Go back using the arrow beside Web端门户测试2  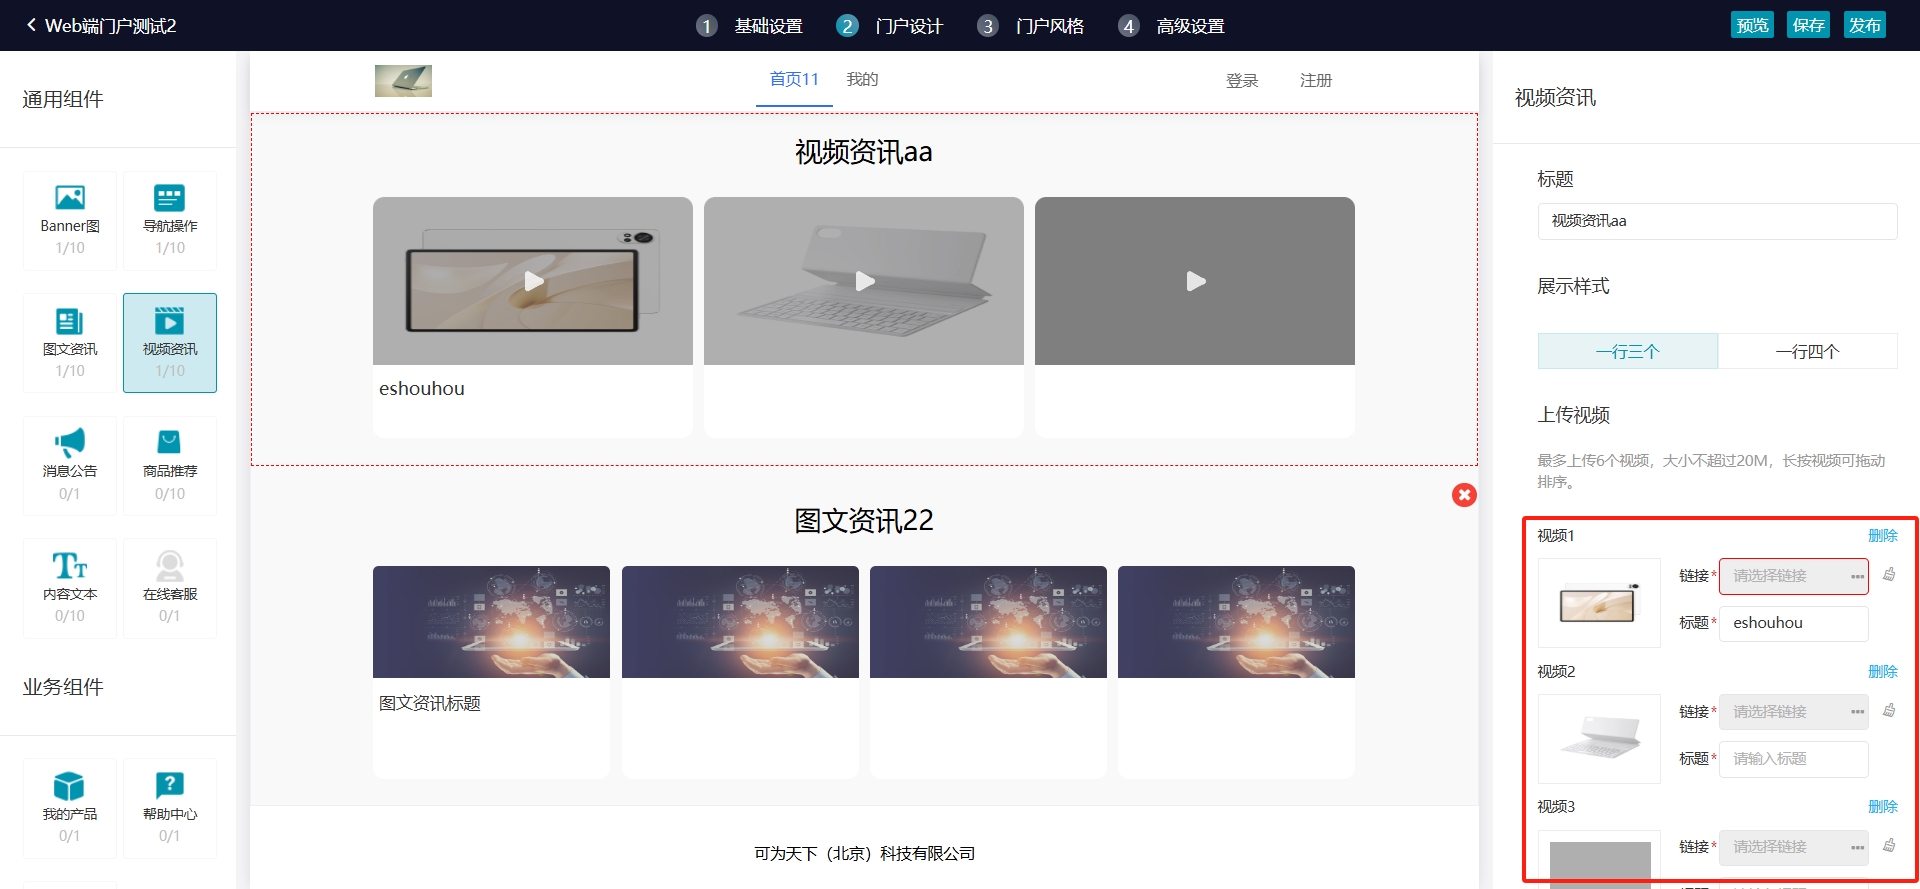click(x=31, y=25)
